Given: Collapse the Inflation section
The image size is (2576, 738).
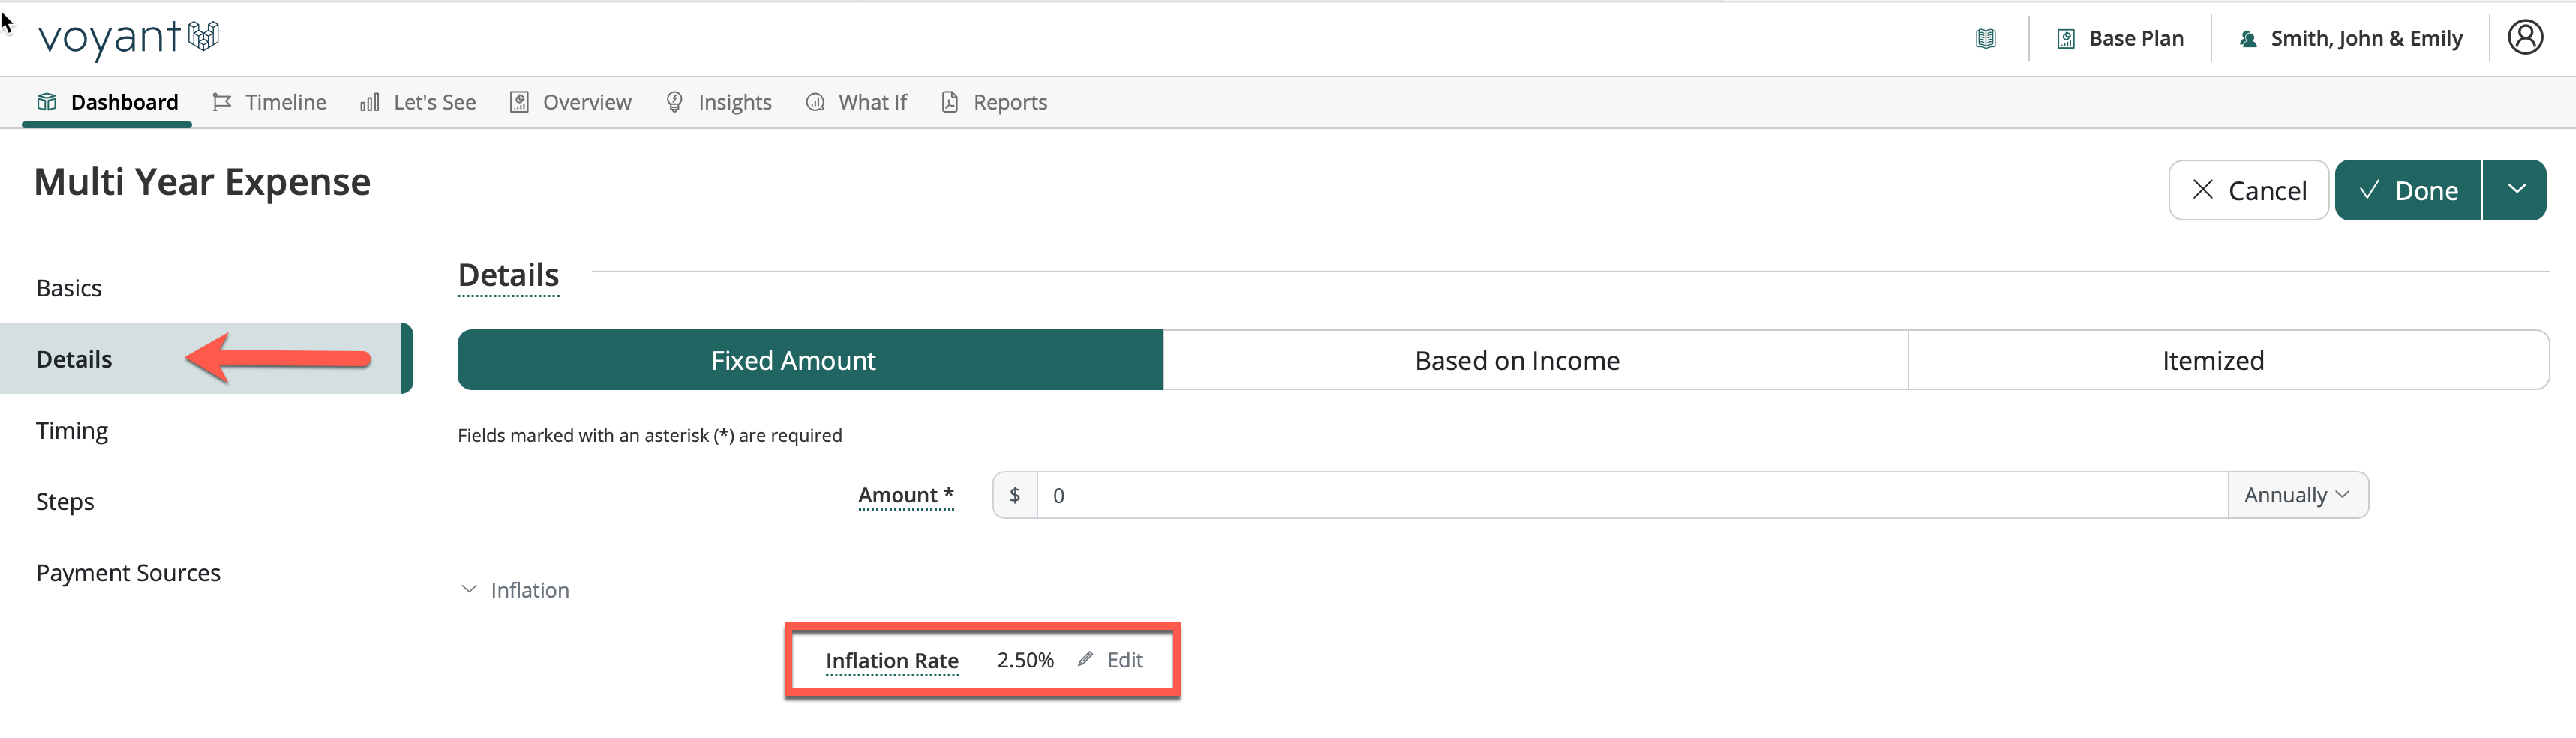Looking at the screenshot, I should pyautogui.click(x=469, y=590).
